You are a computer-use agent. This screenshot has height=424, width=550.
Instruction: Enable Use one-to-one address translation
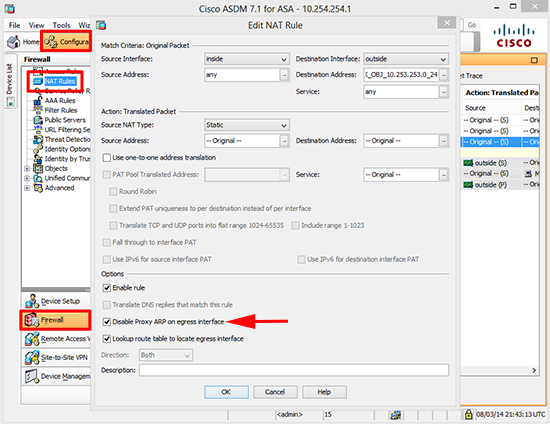click(x=107, y=157)
